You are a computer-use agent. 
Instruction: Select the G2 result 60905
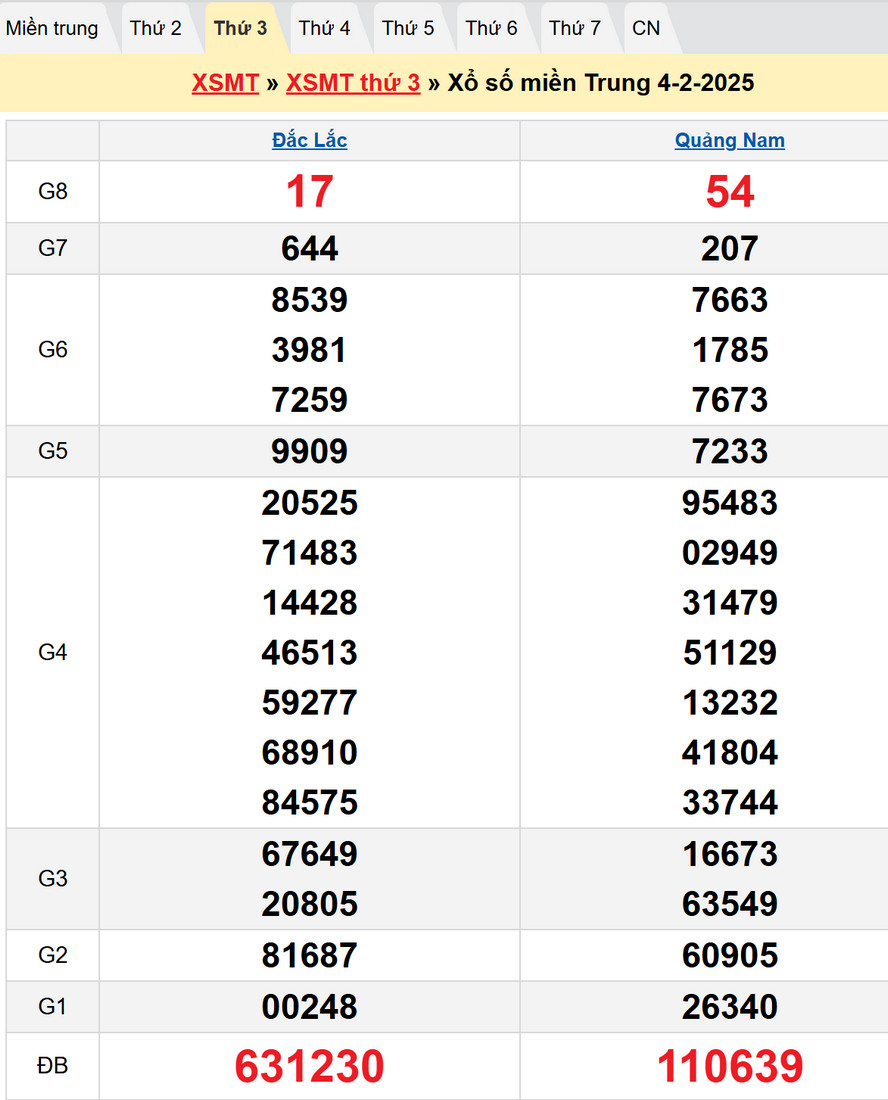click(729, 956)
